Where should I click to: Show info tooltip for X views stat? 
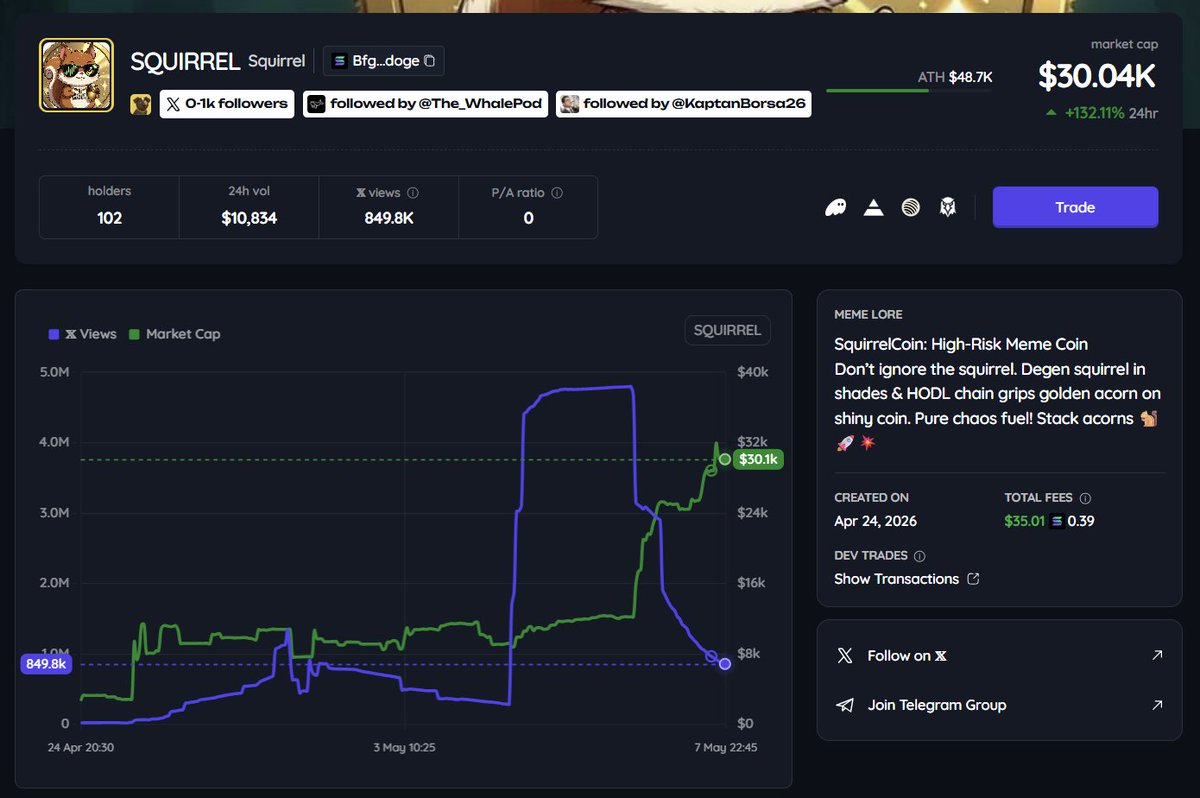(x=413, y=193)
